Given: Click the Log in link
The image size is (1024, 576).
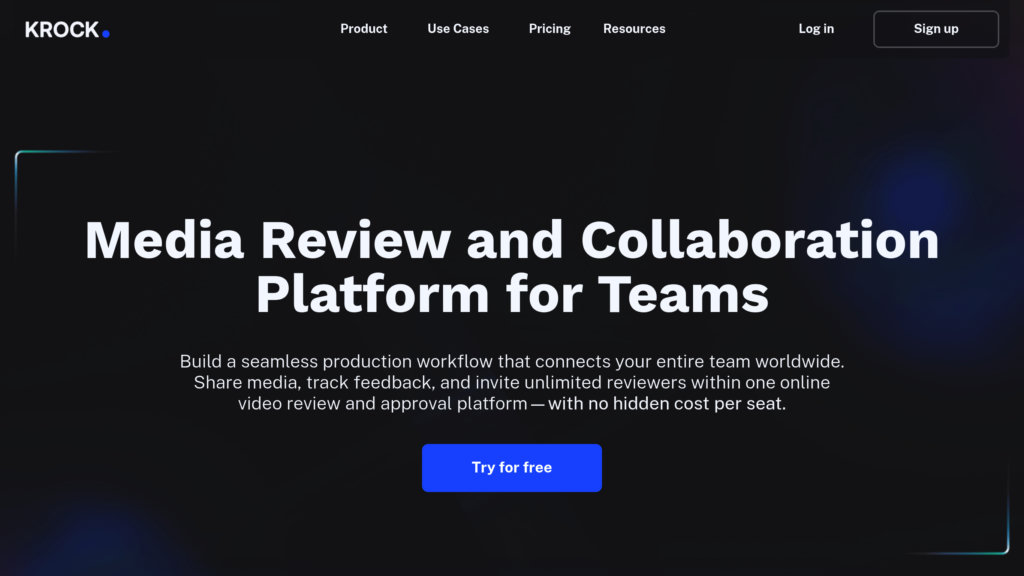Looking at the screenshot, I should click(x=815, y=29).
